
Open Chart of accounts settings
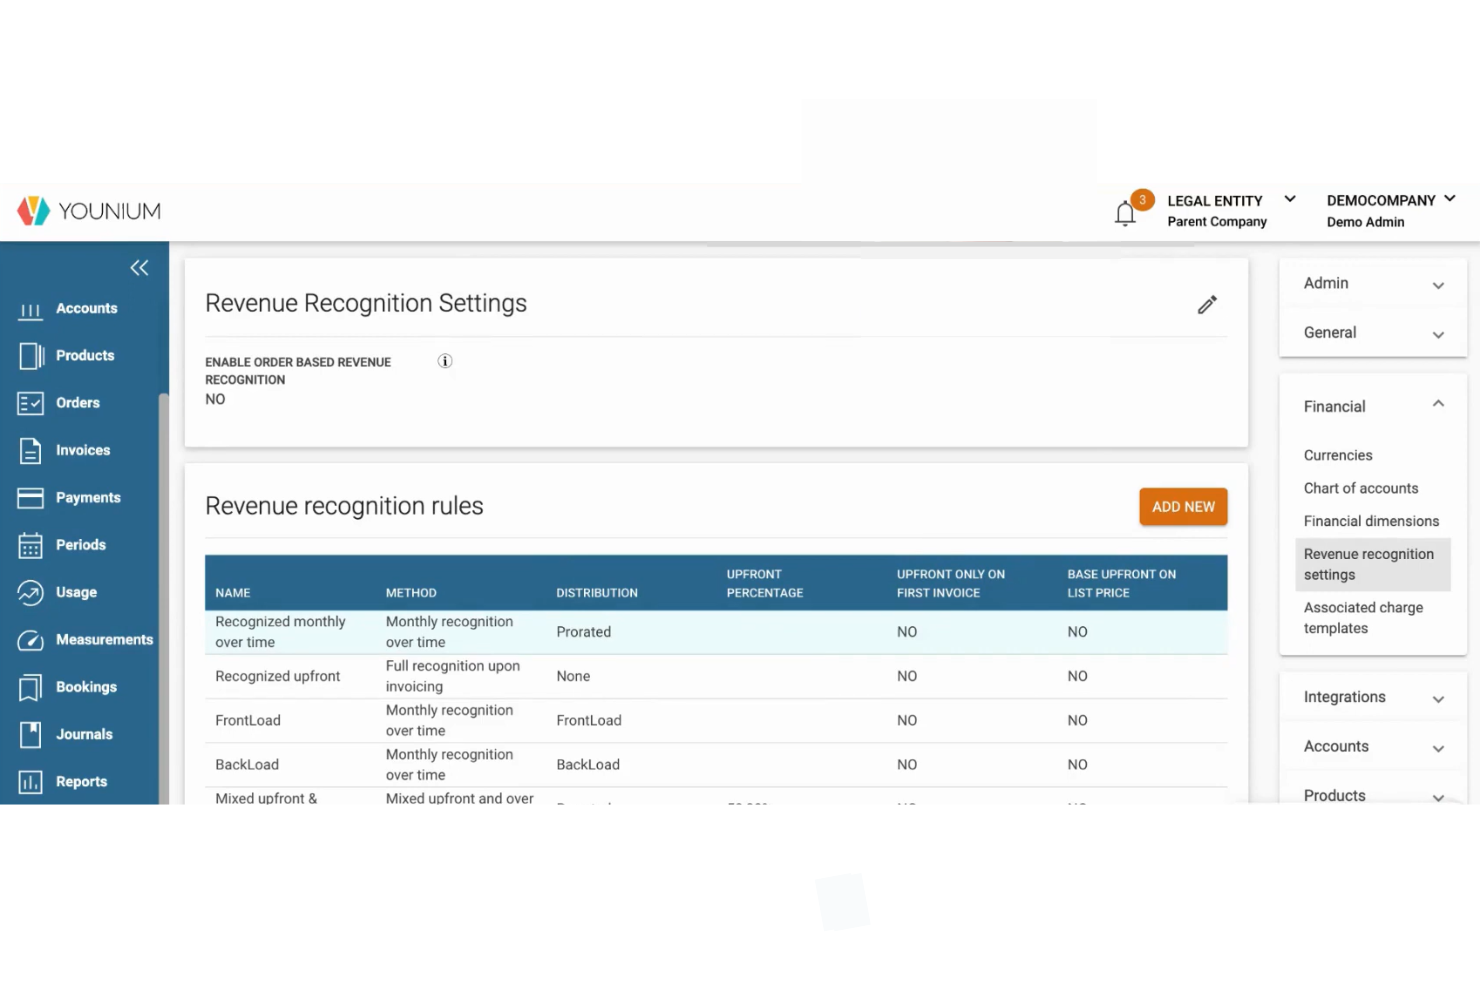tap(1360, 488)
